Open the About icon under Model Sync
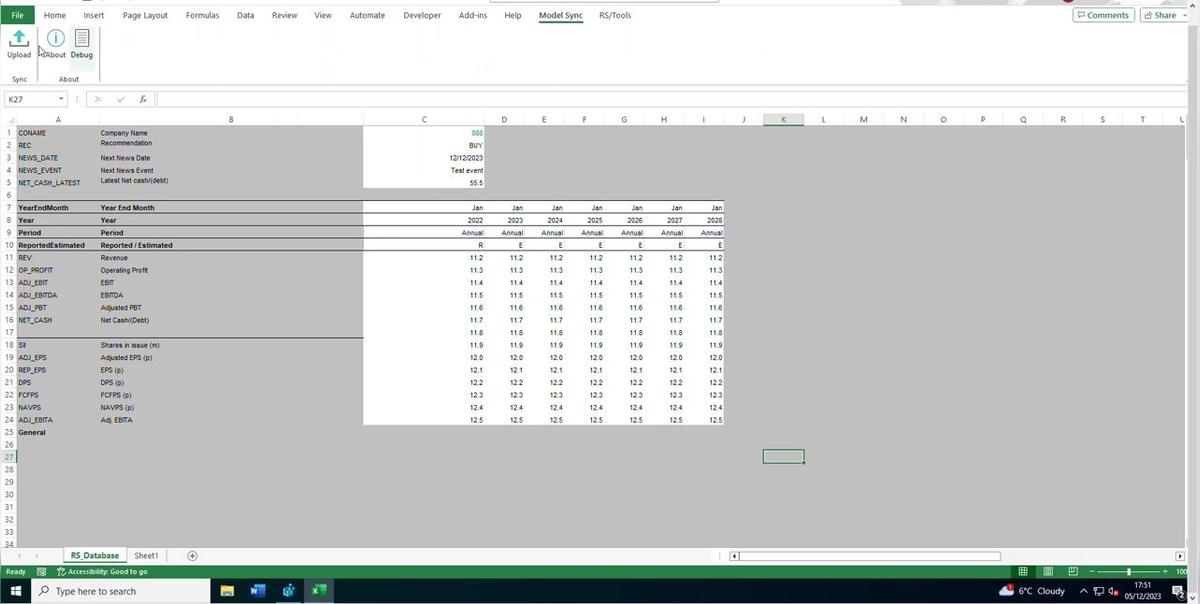Viewport: 1200px width, 604px height. pos(55,44)
